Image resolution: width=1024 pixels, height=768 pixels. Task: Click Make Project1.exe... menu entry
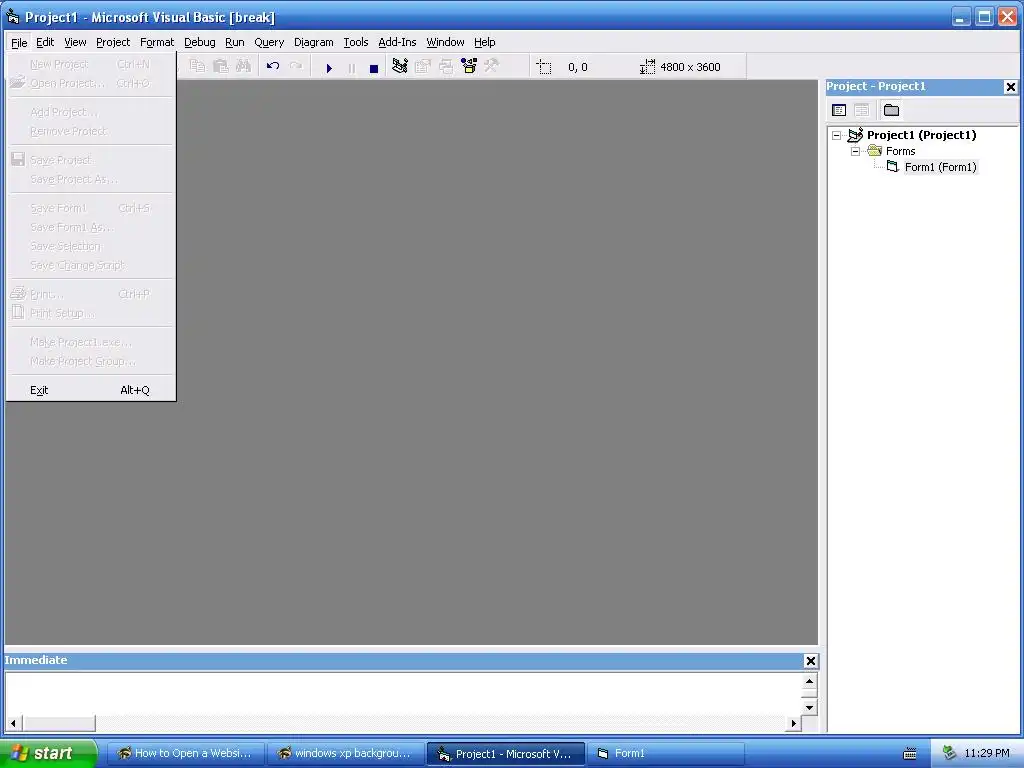point(91,342)
